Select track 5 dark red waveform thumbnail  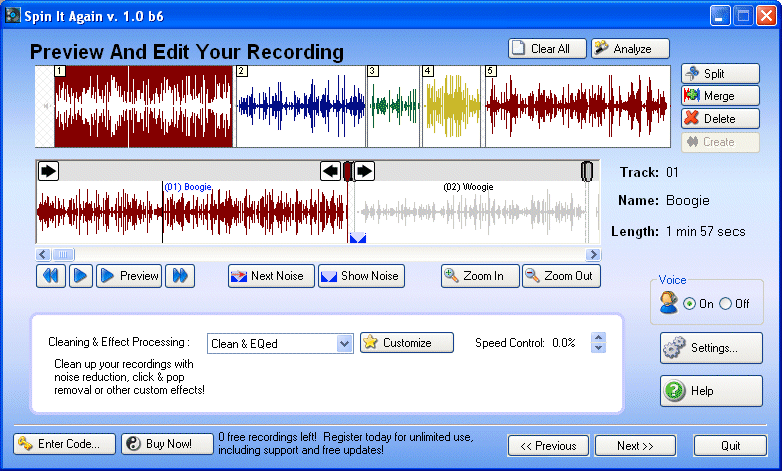tap(578, 106)
